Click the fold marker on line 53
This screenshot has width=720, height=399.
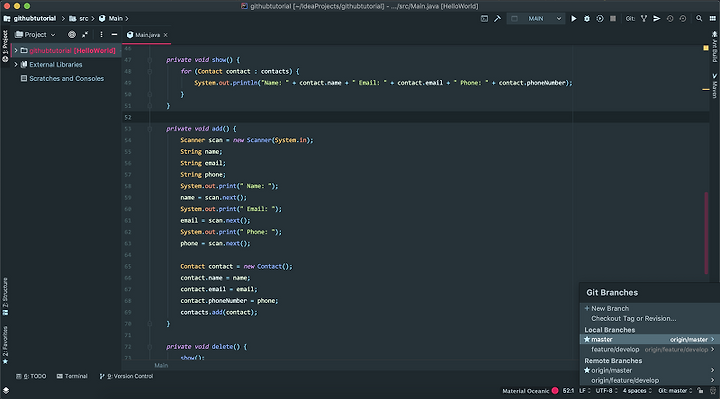pos(150,129)
